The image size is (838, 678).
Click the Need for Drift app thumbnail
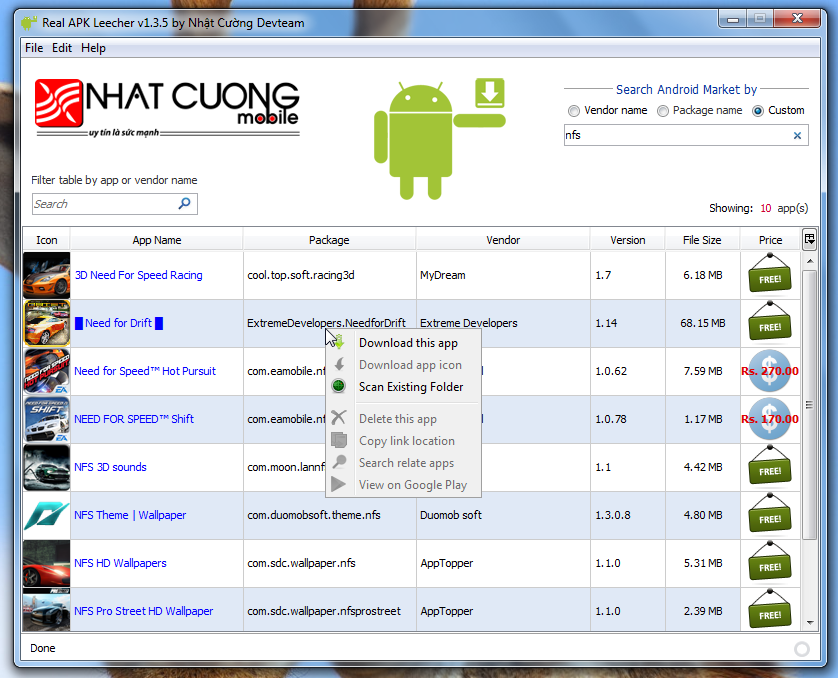tap(46, 323)
